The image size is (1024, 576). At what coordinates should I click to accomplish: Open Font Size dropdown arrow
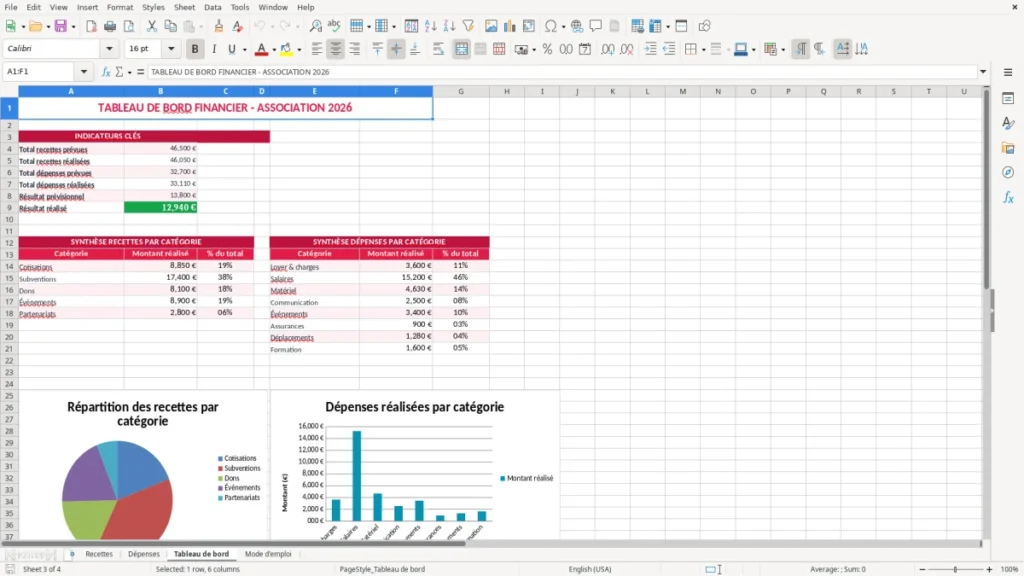[171, 48]
